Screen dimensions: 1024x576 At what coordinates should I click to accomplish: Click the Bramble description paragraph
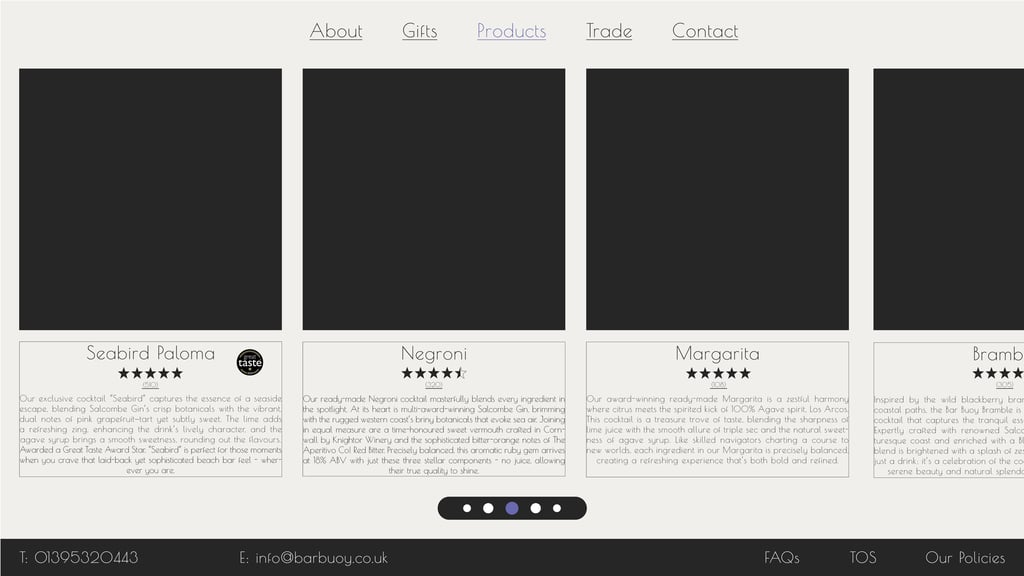948,434
